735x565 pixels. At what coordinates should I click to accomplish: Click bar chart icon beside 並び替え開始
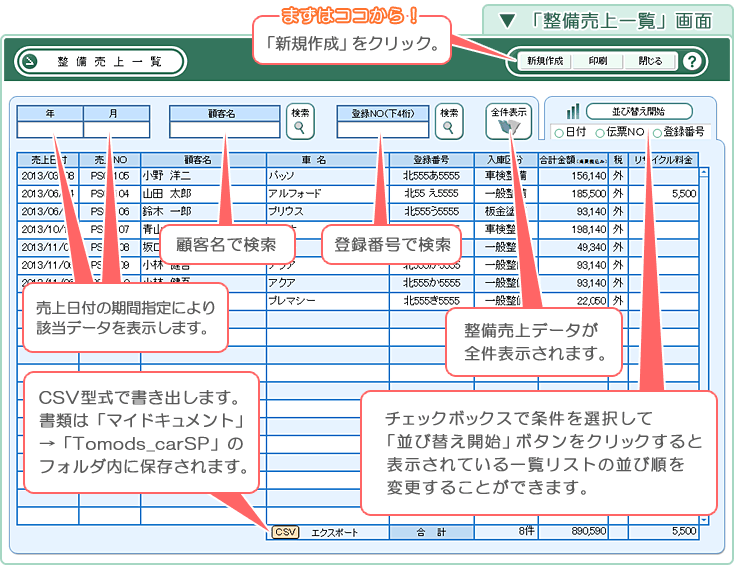[573, 112]
